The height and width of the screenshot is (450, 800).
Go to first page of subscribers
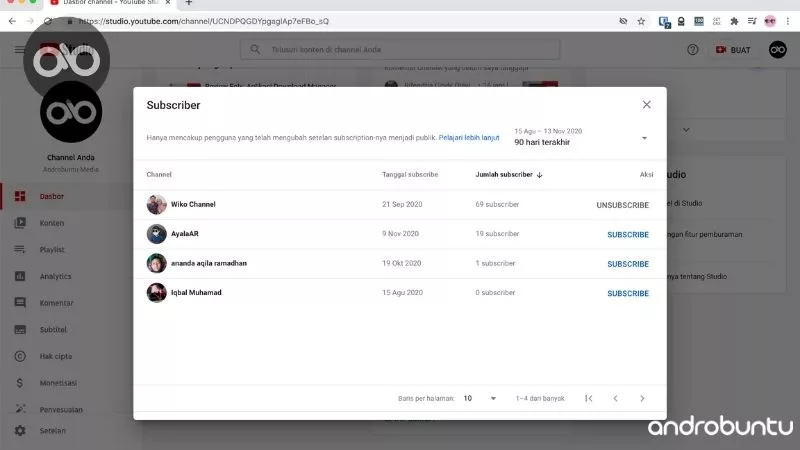point(588,398)
